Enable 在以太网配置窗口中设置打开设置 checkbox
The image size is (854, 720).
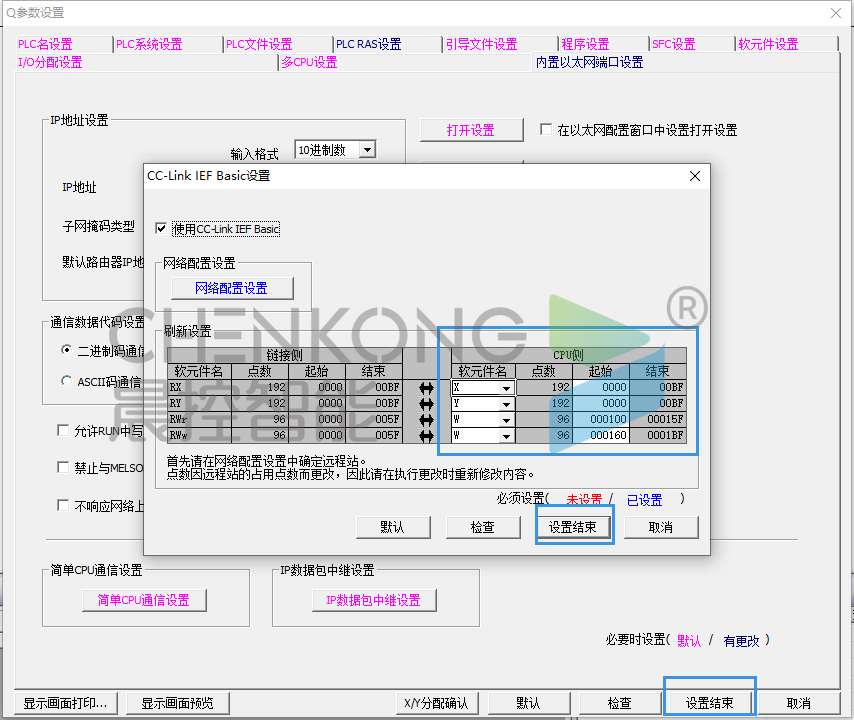pos(545,129)
